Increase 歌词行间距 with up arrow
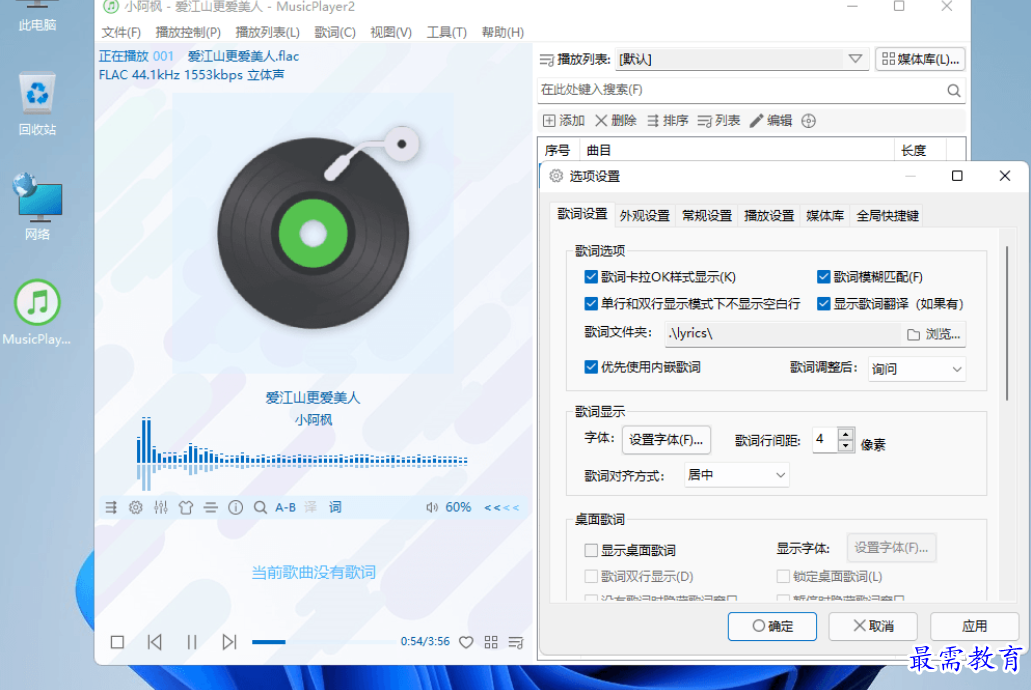 pos(846,433)
